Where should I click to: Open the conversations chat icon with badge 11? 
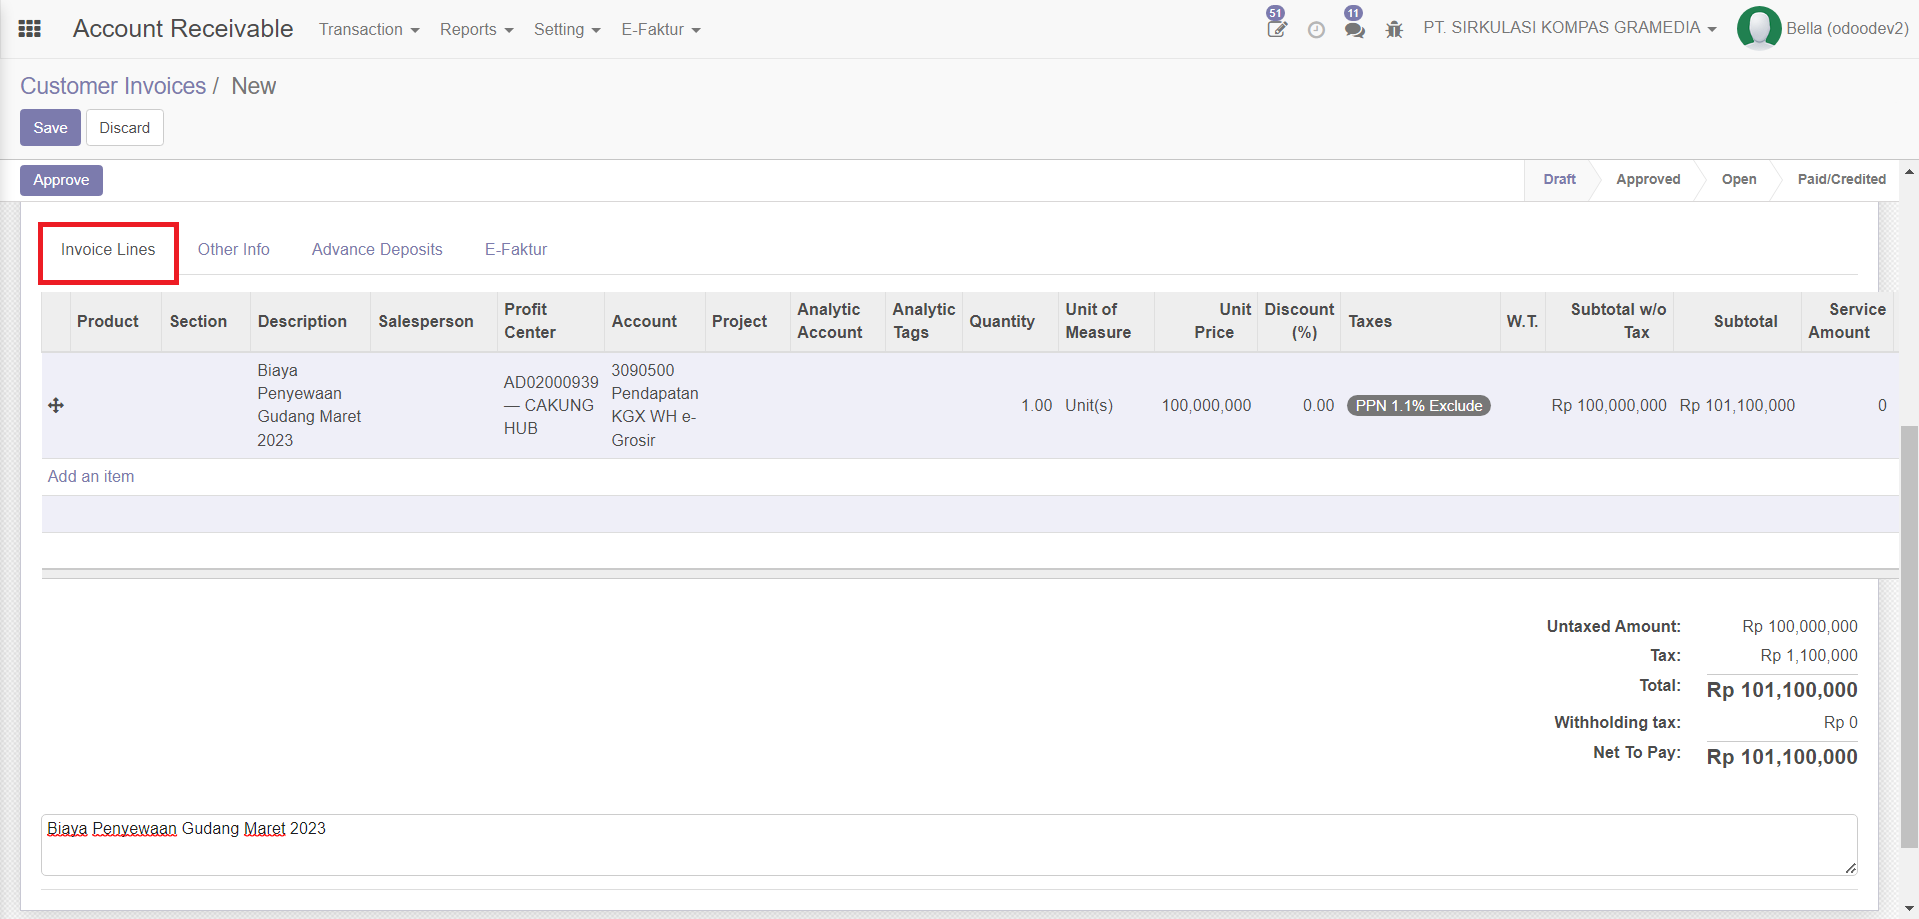pyautogui.click(x=1354, y=29)
